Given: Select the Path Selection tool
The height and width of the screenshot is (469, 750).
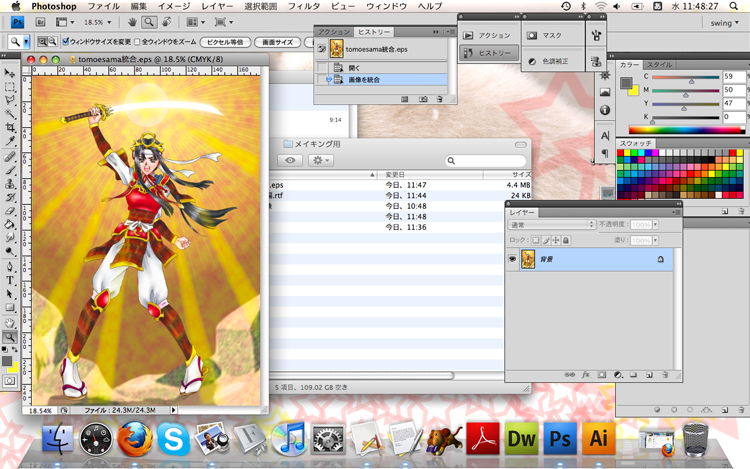Looking at the screenshot, I should [x=9, y=294].
